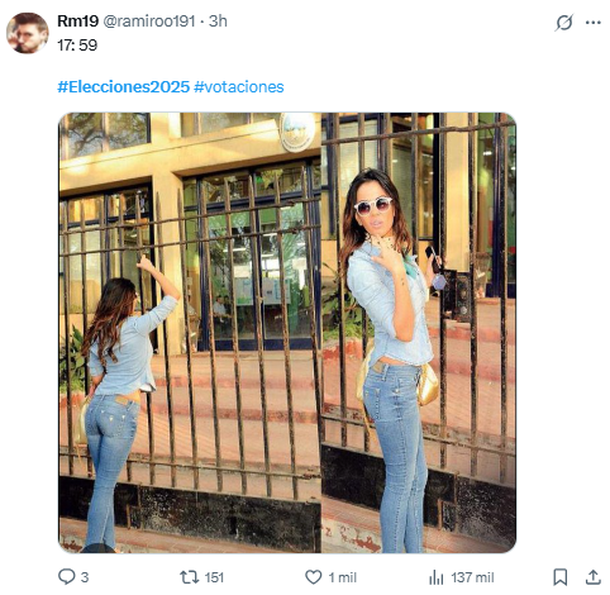Click the reply count number 3
Viewport: 610px width, 595px height.
[85, 577]
